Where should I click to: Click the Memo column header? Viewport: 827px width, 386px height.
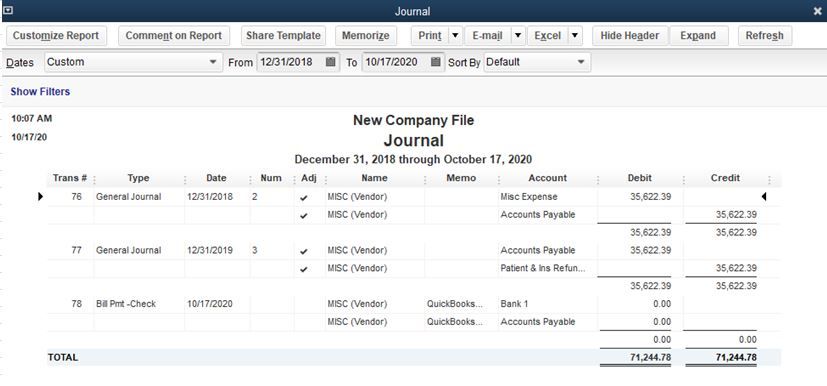[461, 178]
